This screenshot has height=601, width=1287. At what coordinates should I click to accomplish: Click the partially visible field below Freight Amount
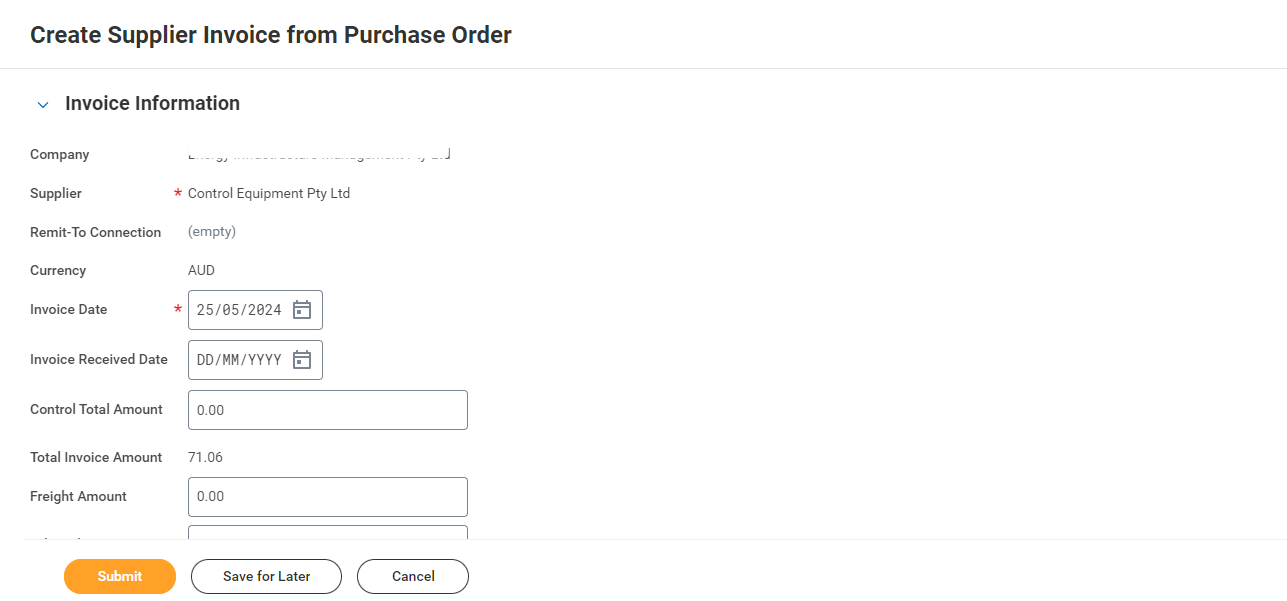pos(327,532)
